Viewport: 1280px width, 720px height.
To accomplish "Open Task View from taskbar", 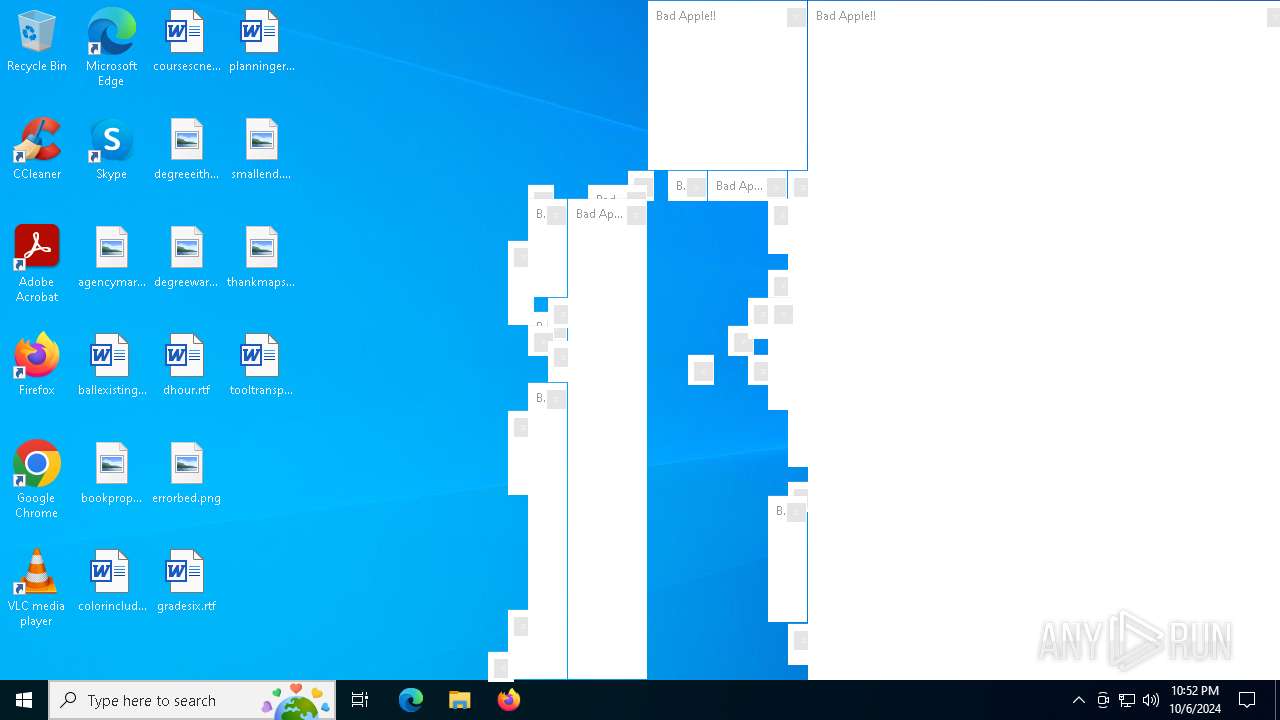I will 360,700.
